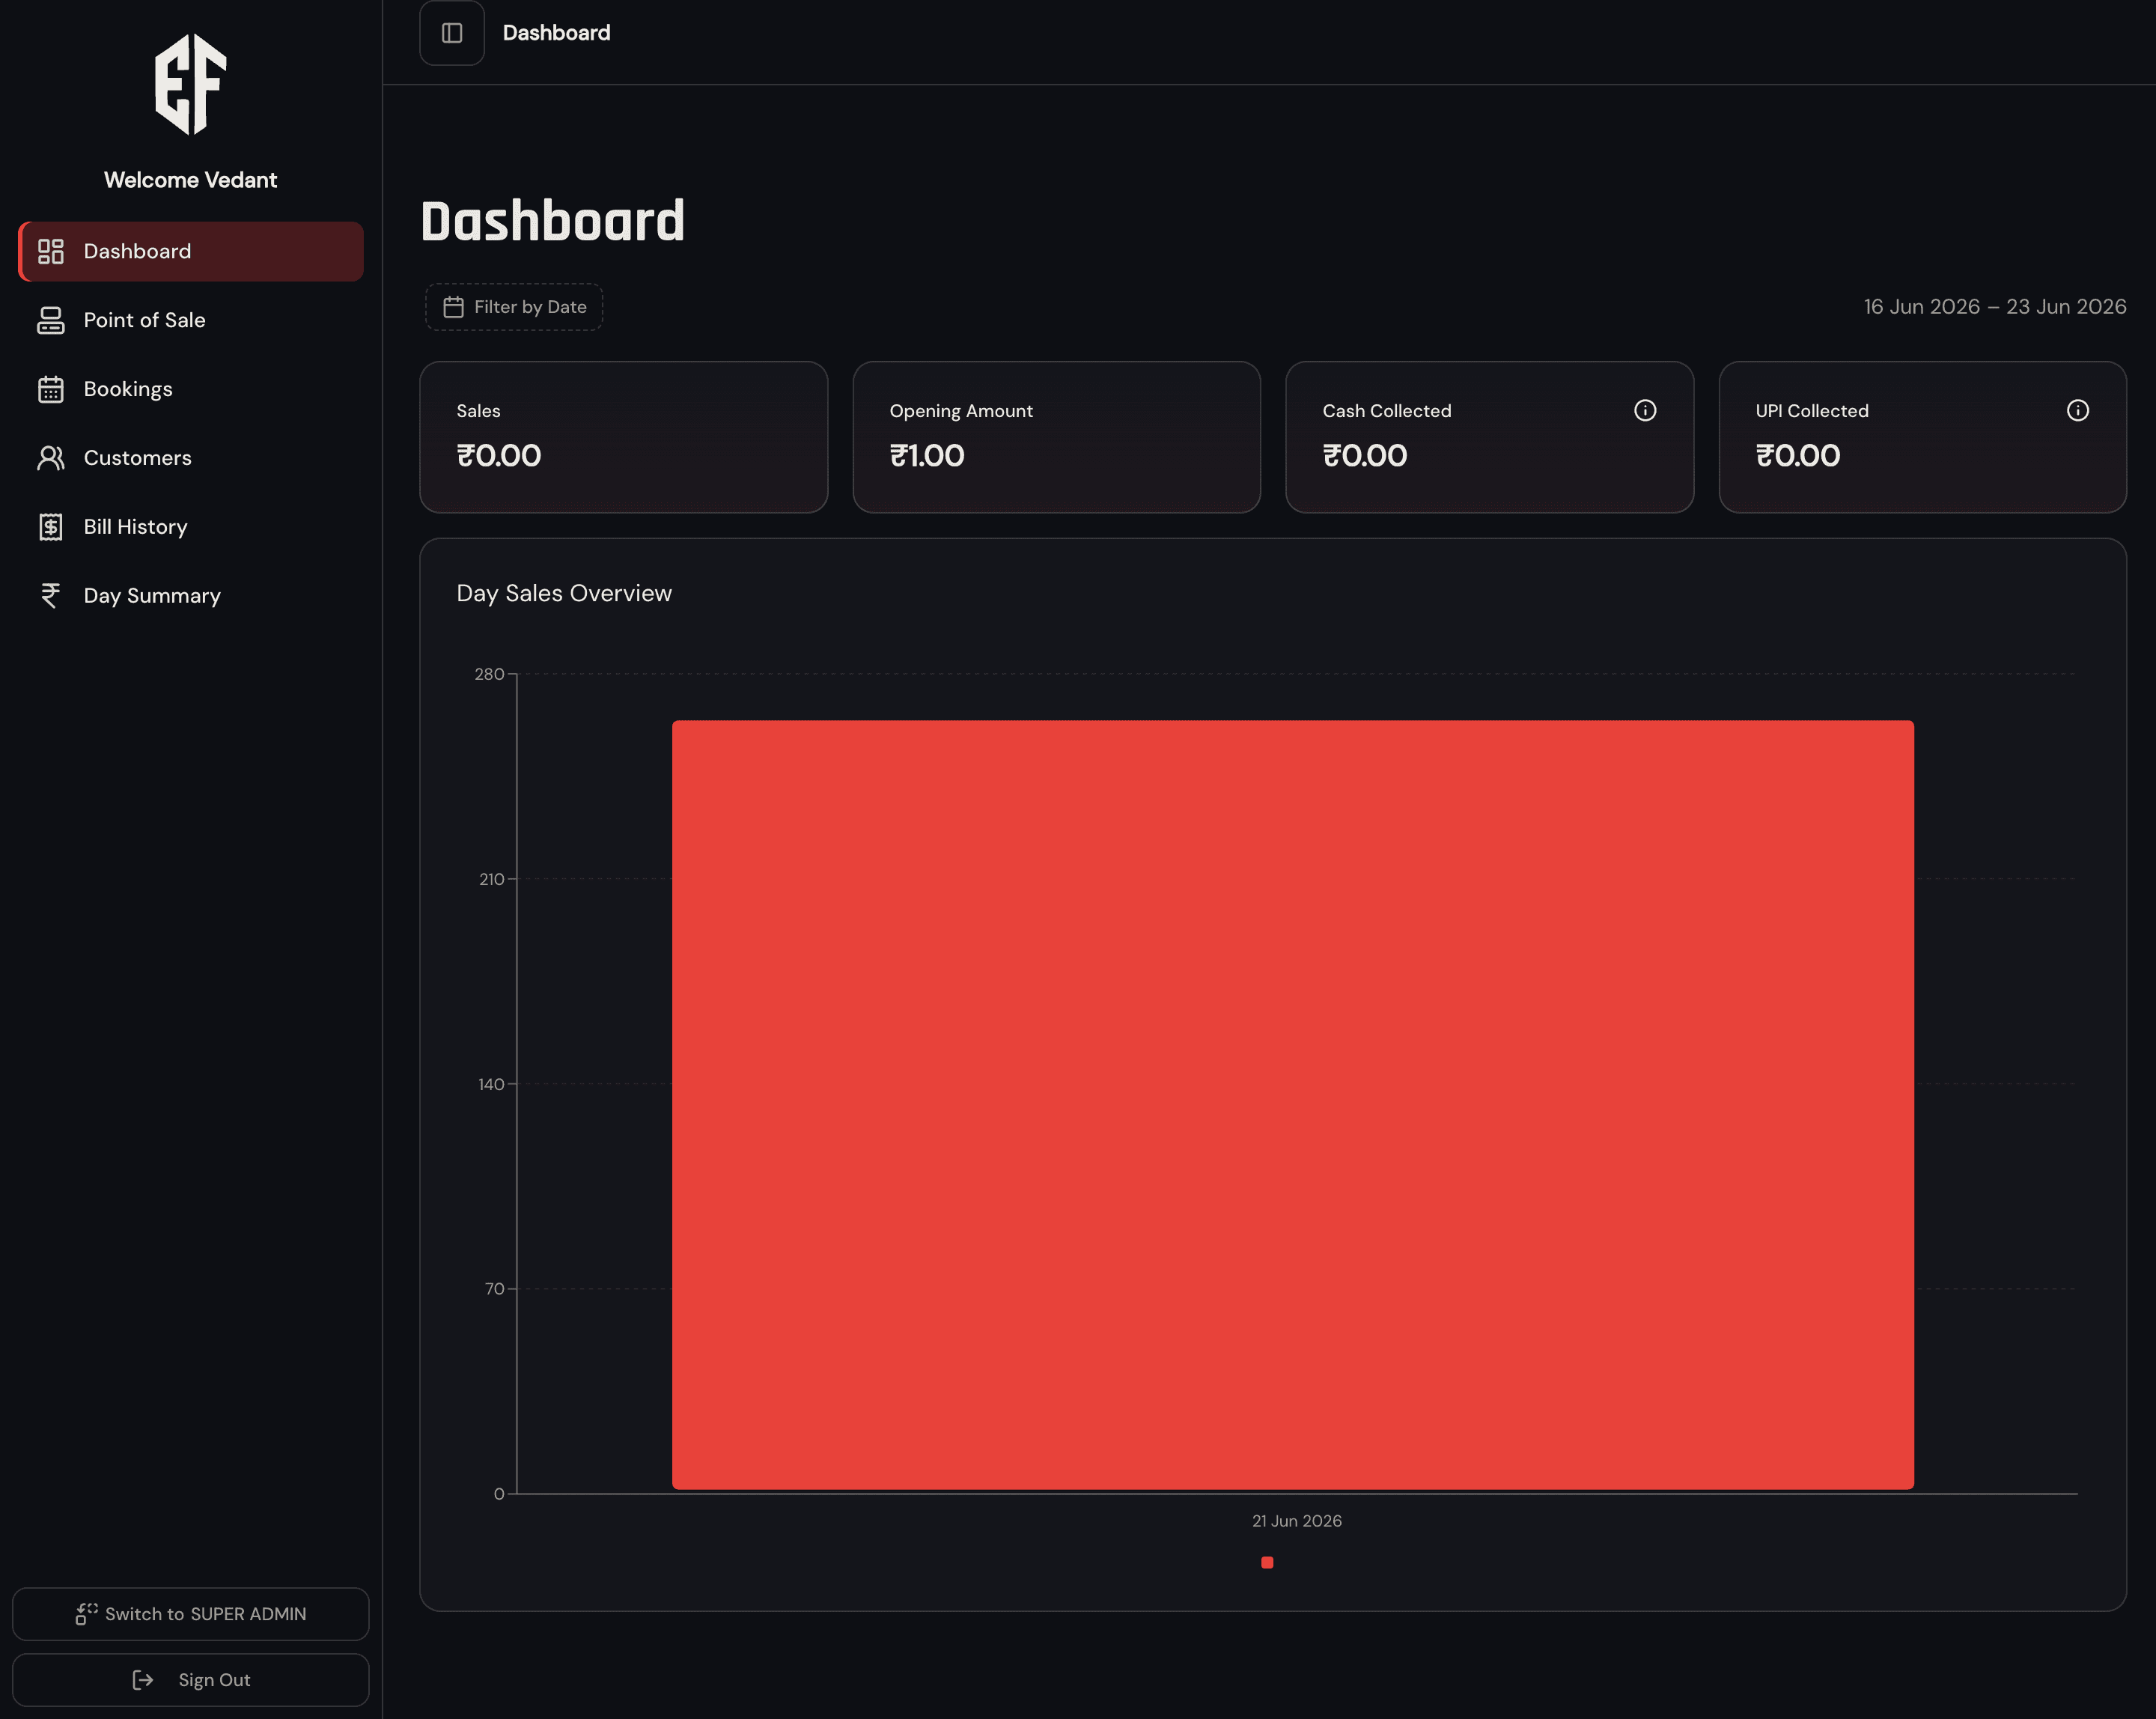
Task: Click the 140 y-axis label
Action: click(491, 1084)
